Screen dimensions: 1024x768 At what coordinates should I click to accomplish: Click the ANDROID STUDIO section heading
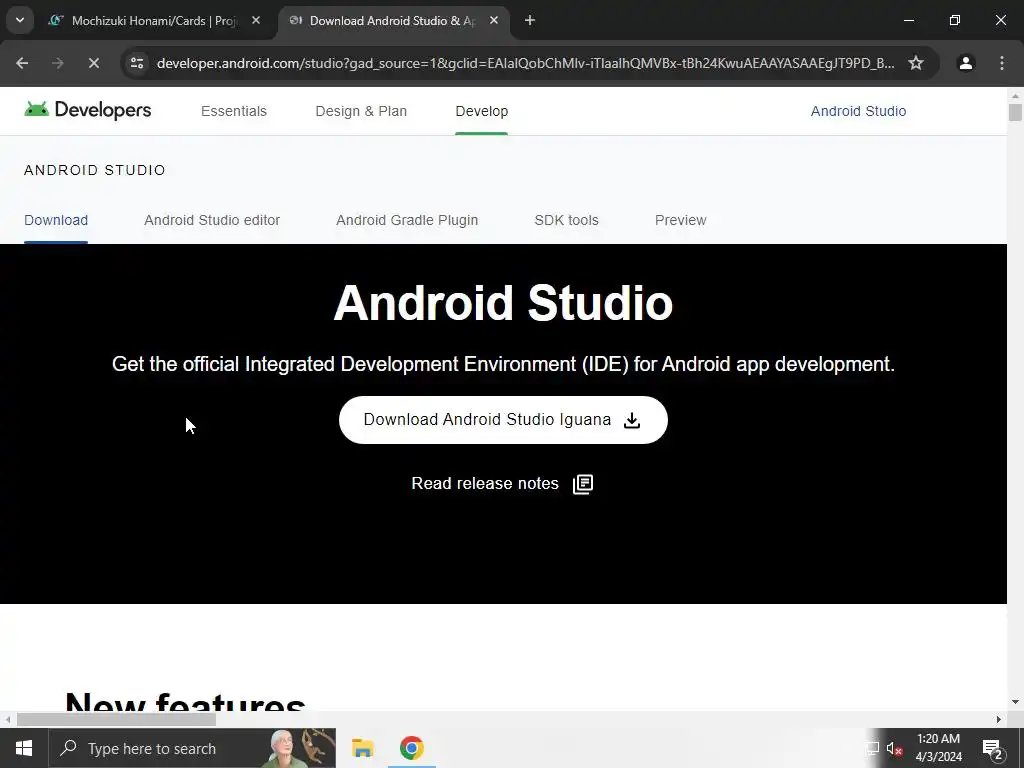click(95, 170)
